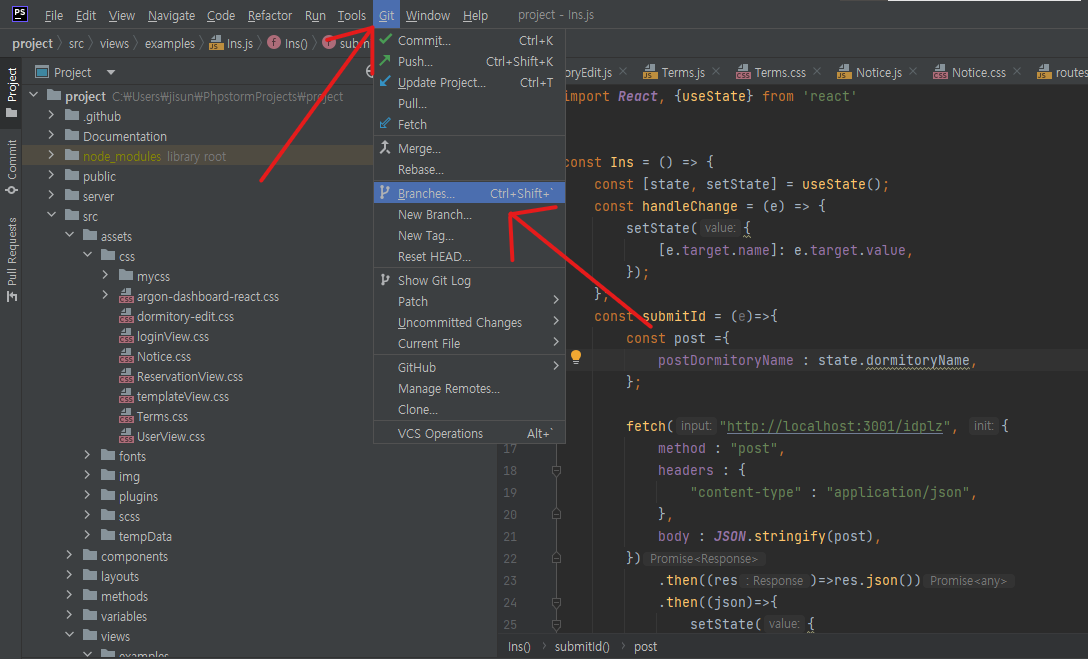Open Branches... from Git menu
This screenshot has width=1088, height=659.
coord(469,194)
